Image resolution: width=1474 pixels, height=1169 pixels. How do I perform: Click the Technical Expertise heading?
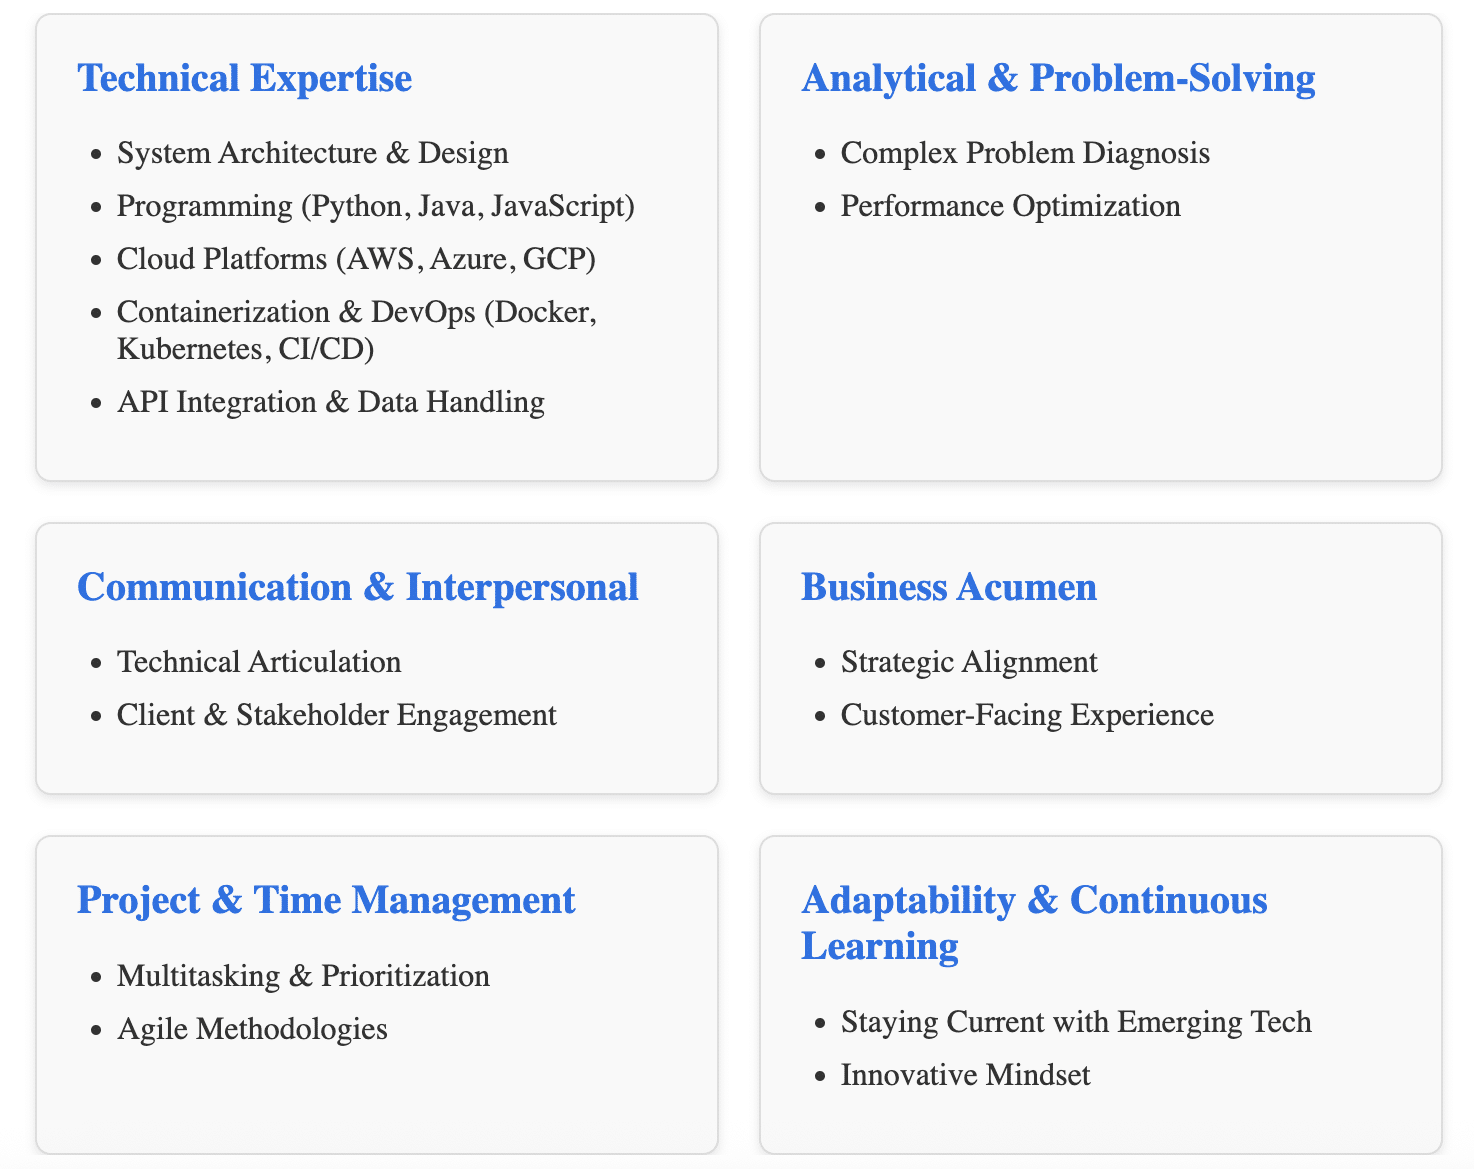pyautogui.click(x=245, y=78)
